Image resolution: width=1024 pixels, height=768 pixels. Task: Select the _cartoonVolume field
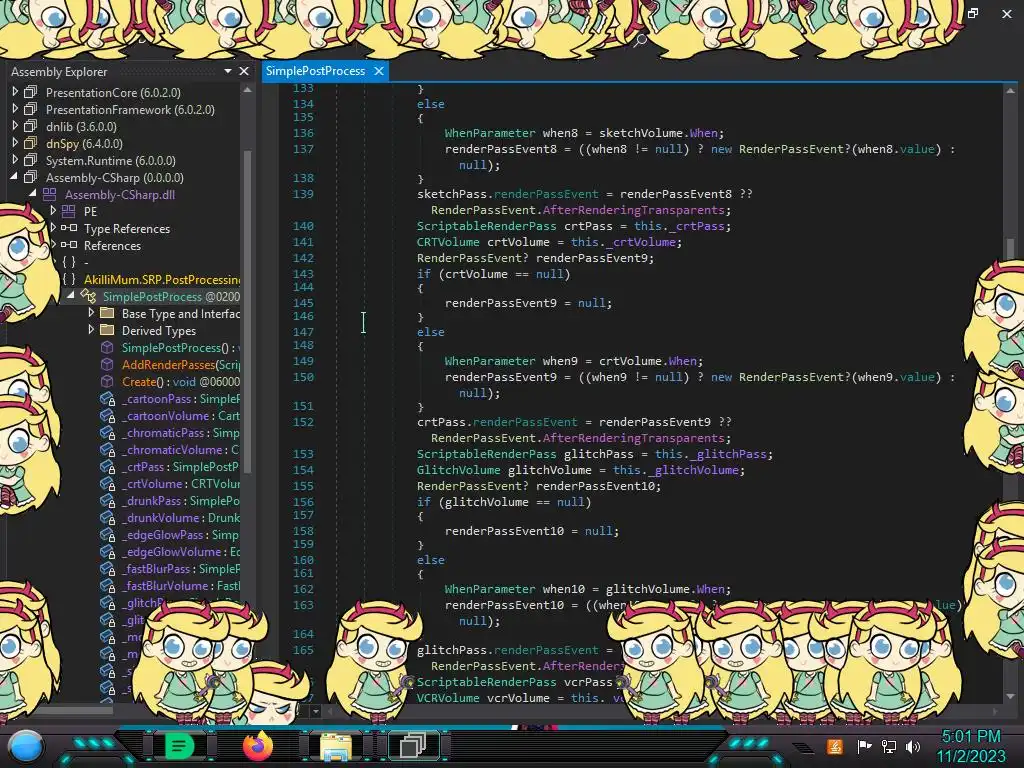click(180, 415)
